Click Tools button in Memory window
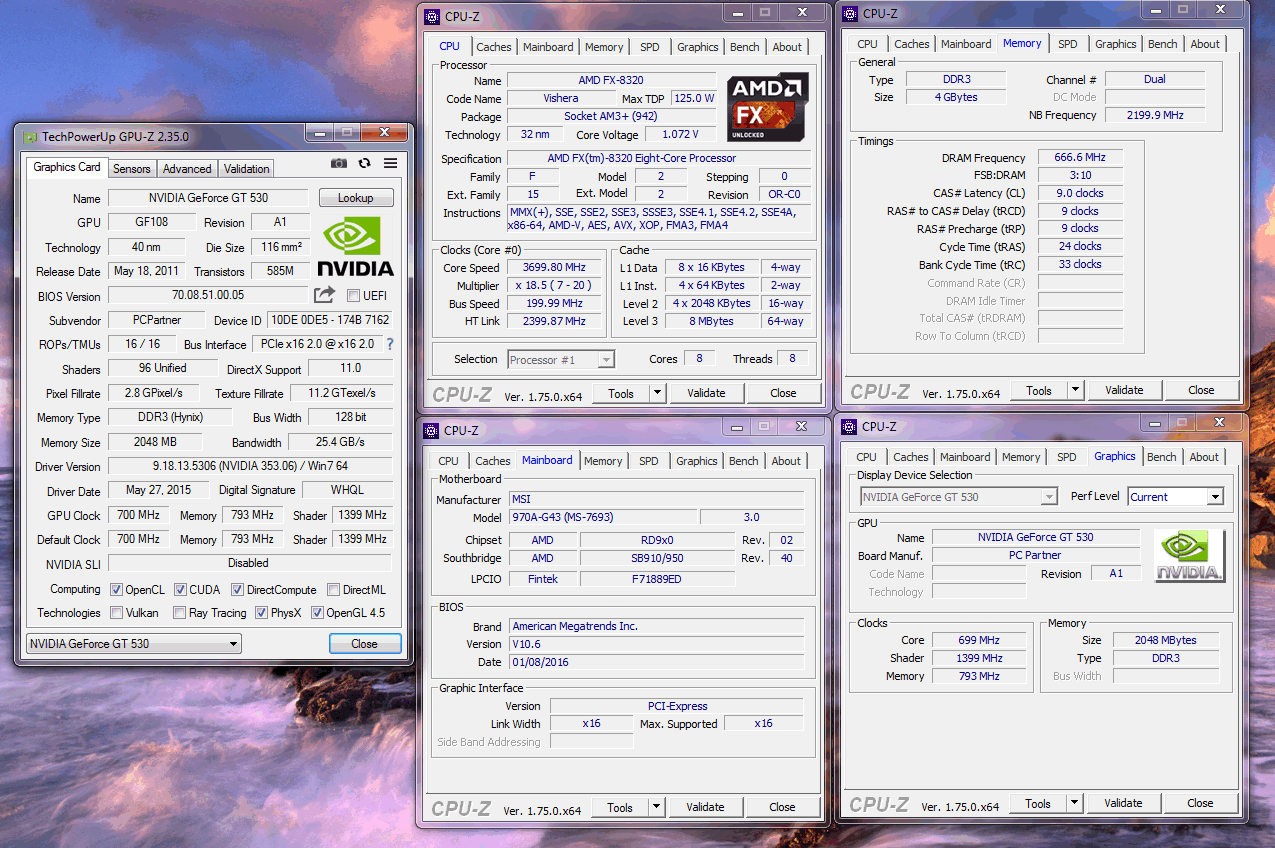The height and width of the screenshot is (848, 1275). pyautogui.click(x=1039, y=390)
